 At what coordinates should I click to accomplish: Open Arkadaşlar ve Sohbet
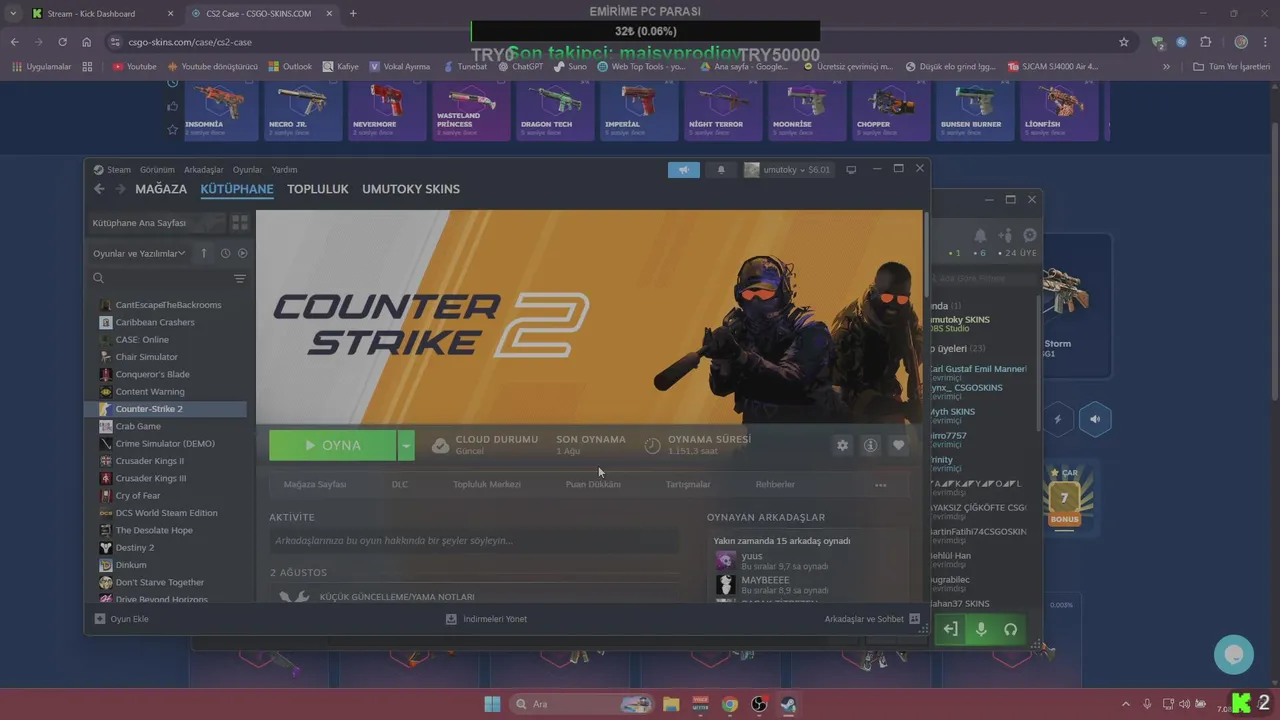tap(872, 619)
